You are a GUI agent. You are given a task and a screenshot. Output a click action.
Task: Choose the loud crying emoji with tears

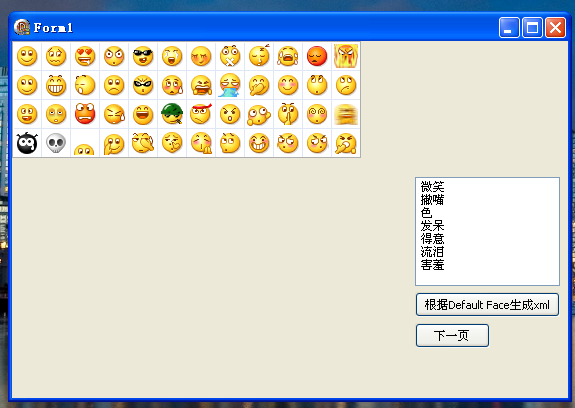(288, 56)
